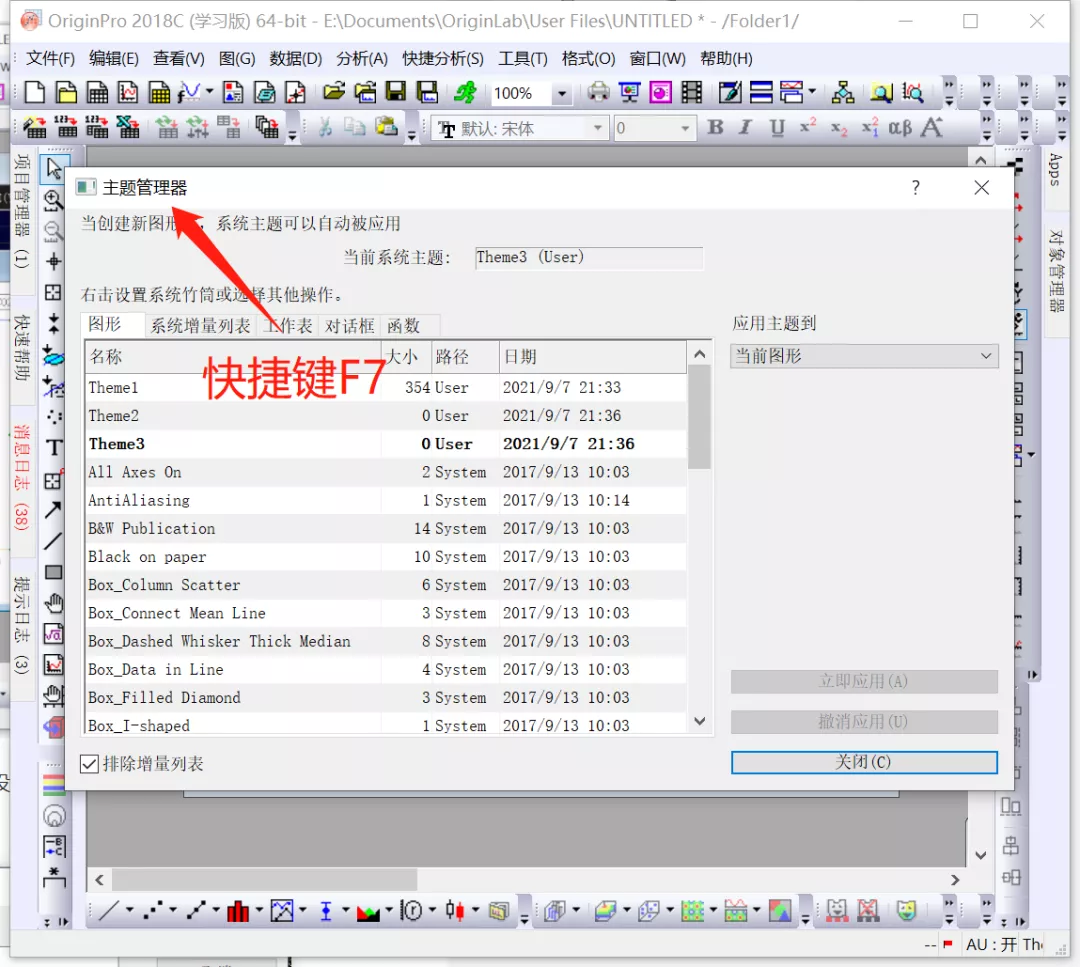The width and height of the screenshot is (1080, 967).
Task: Open the font size dropdown showing 0
Action: 685,128
